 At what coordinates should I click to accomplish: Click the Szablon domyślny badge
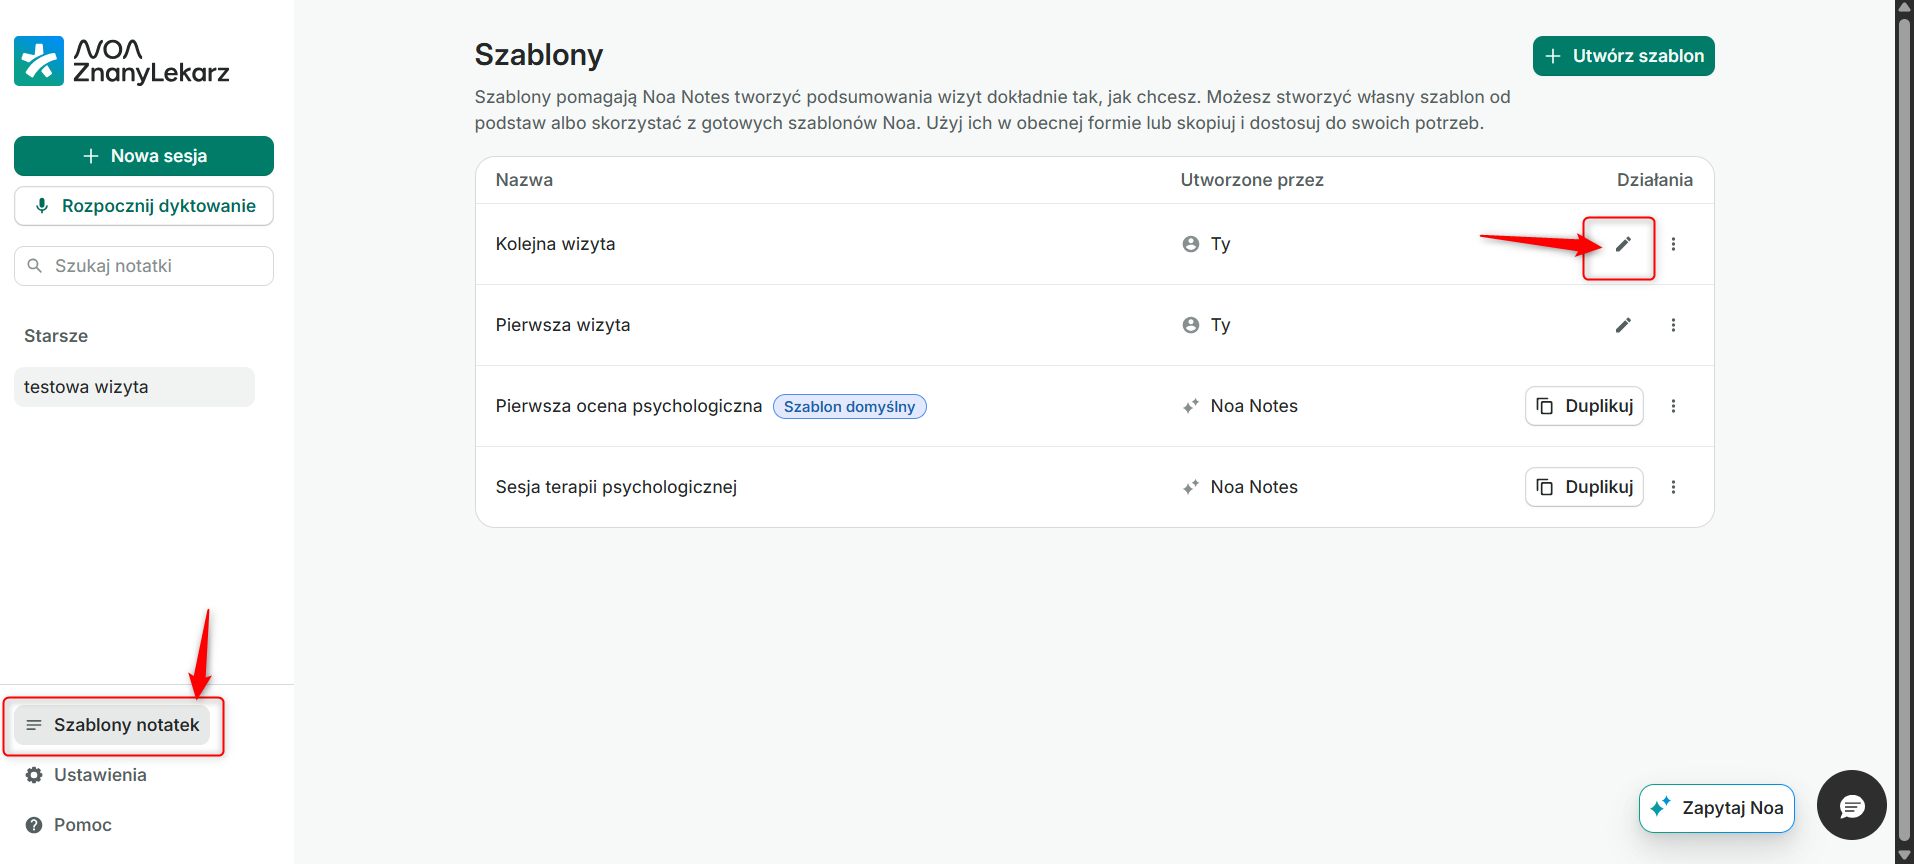850,407
